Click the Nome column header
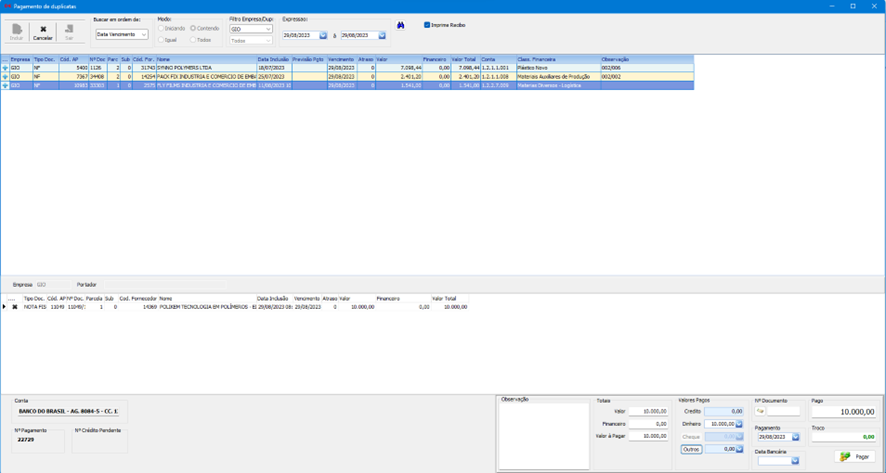The height and width of the screenshot is (473, 886). point(205,59)
